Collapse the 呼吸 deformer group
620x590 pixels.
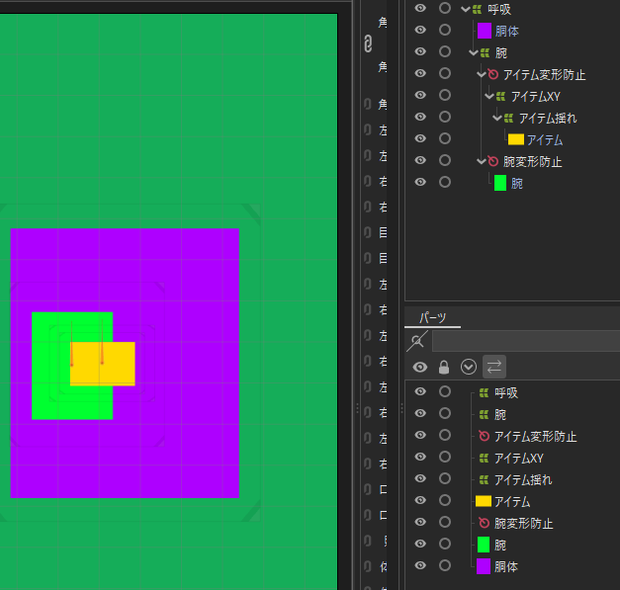point(465,9)
